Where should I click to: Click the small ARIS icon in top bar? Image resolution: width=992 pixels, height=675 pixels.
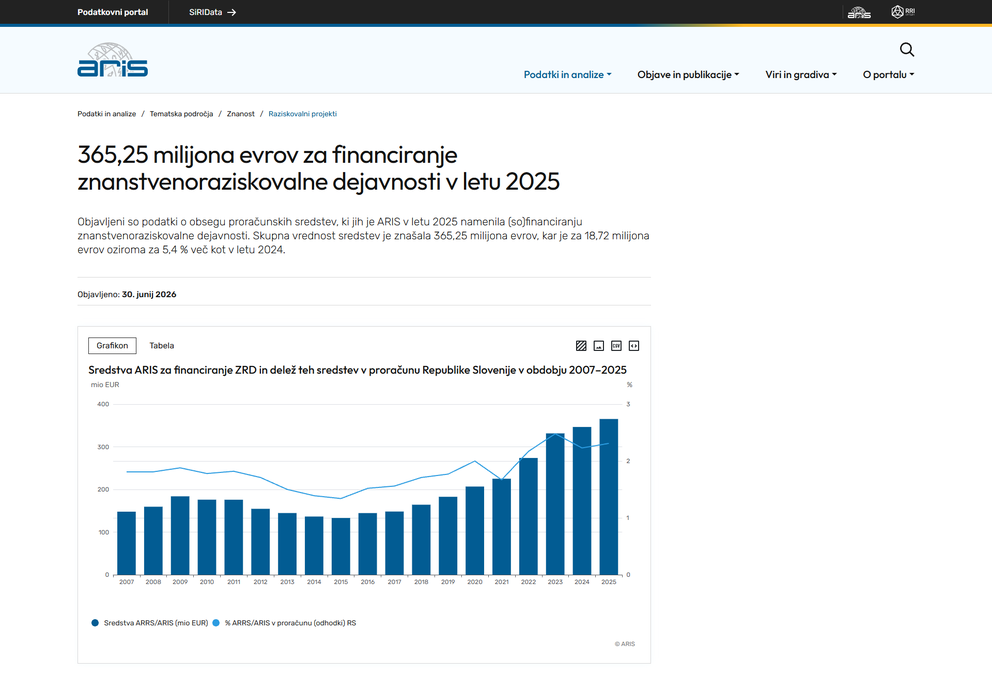click(859, 12)
